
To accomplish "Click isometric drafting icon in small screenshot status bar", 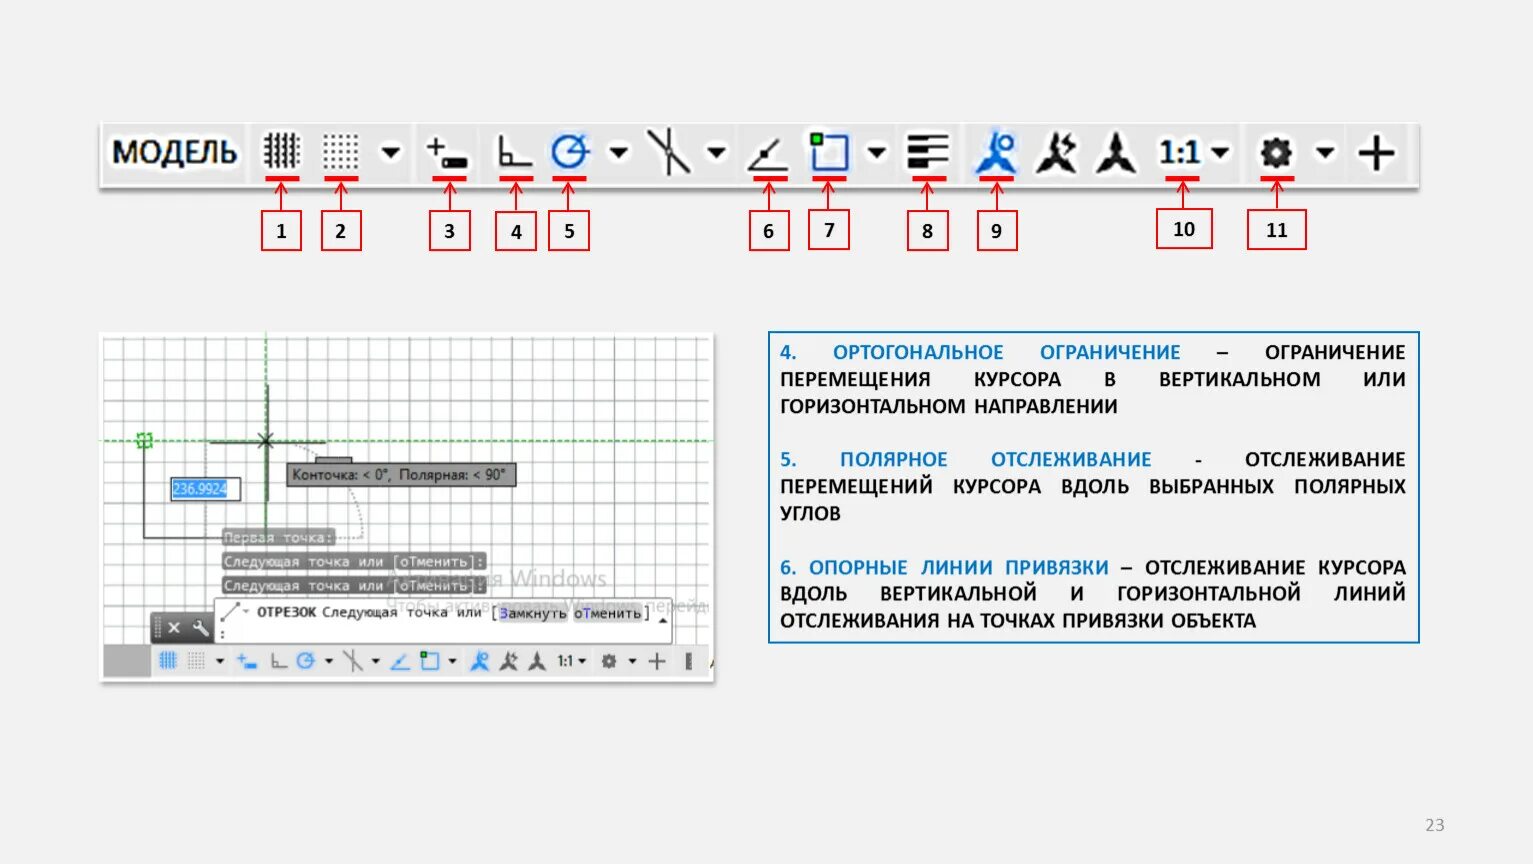I will coord(353,661).
